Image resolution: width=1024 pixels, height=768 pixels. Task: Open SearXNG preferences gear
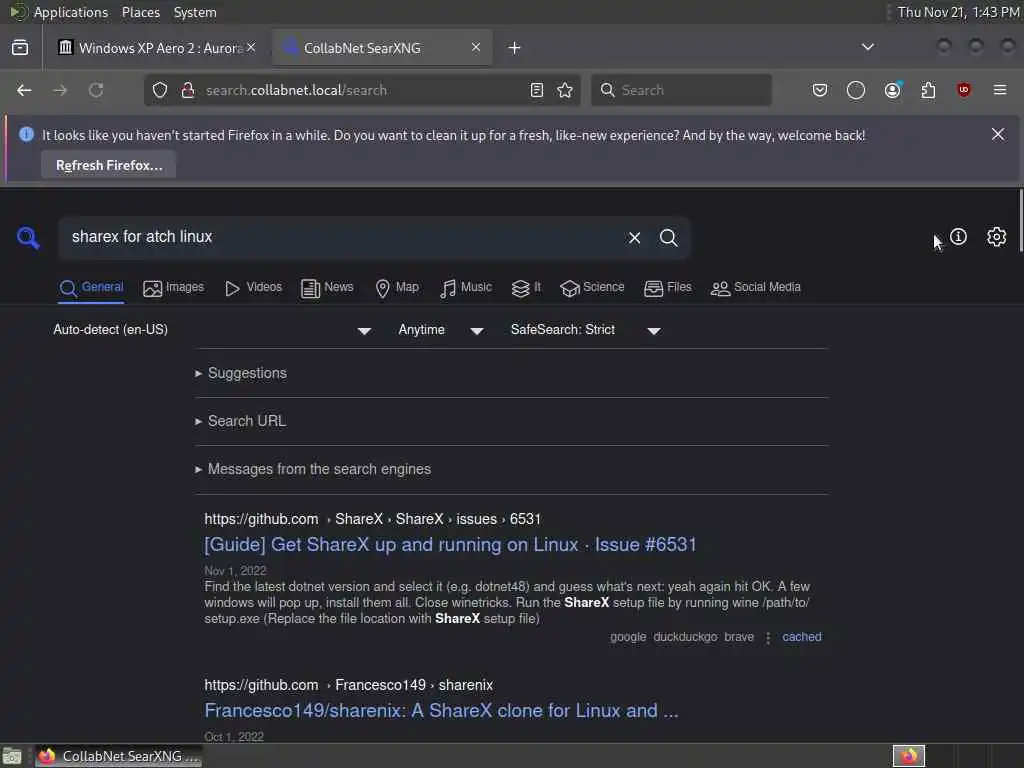[996, 236]
